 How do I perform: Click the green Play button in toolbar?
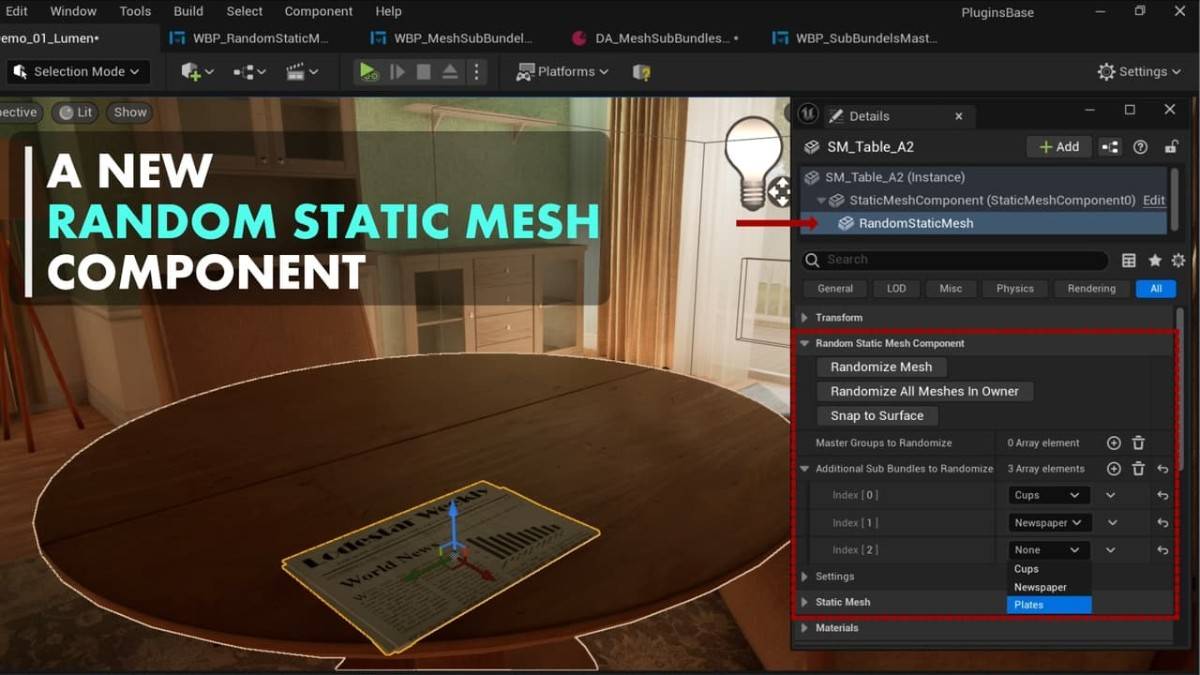(x=368, y=72)
